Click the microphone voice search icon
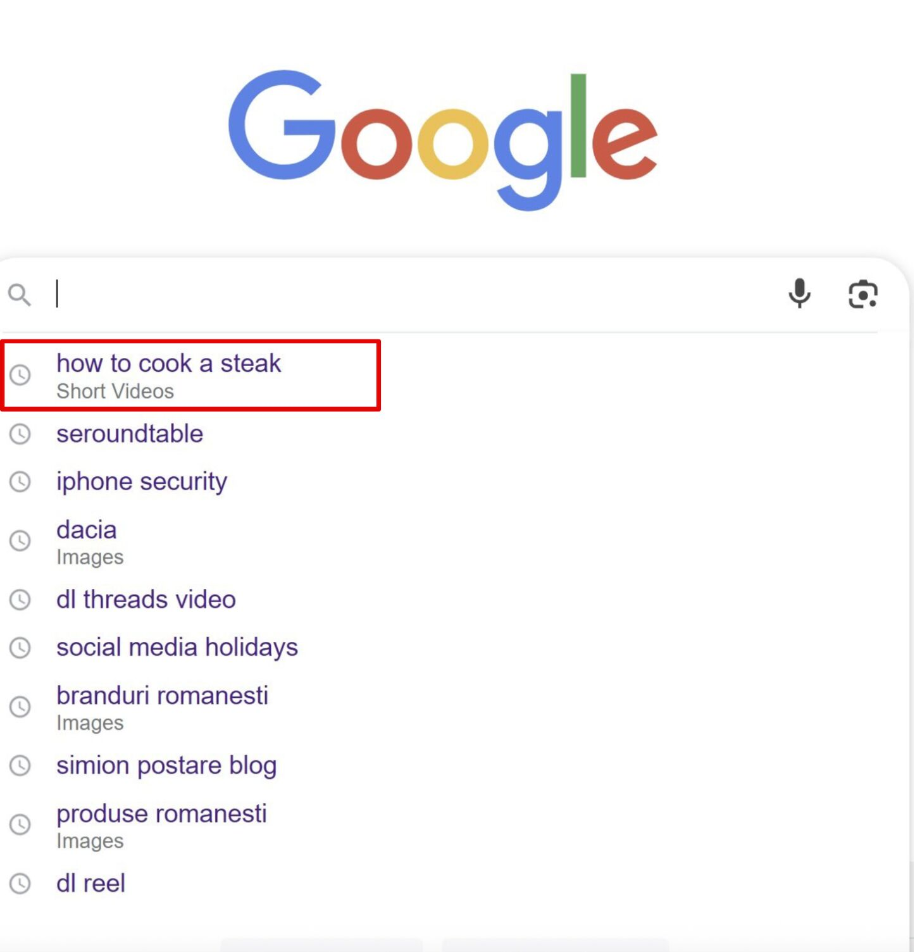914x952 pixels. pos(799,293)
